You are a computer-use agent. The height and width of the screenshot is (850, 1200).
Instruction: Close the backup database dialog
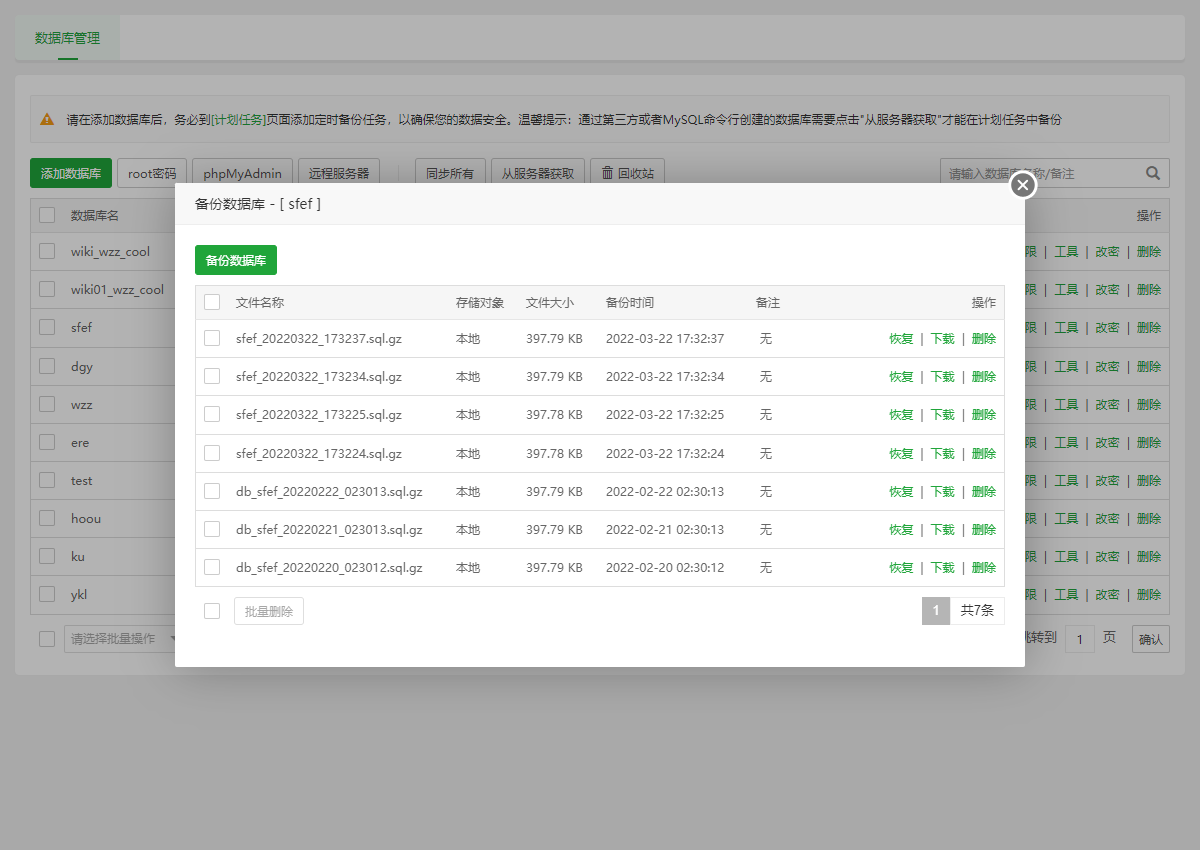(1022, 185)
